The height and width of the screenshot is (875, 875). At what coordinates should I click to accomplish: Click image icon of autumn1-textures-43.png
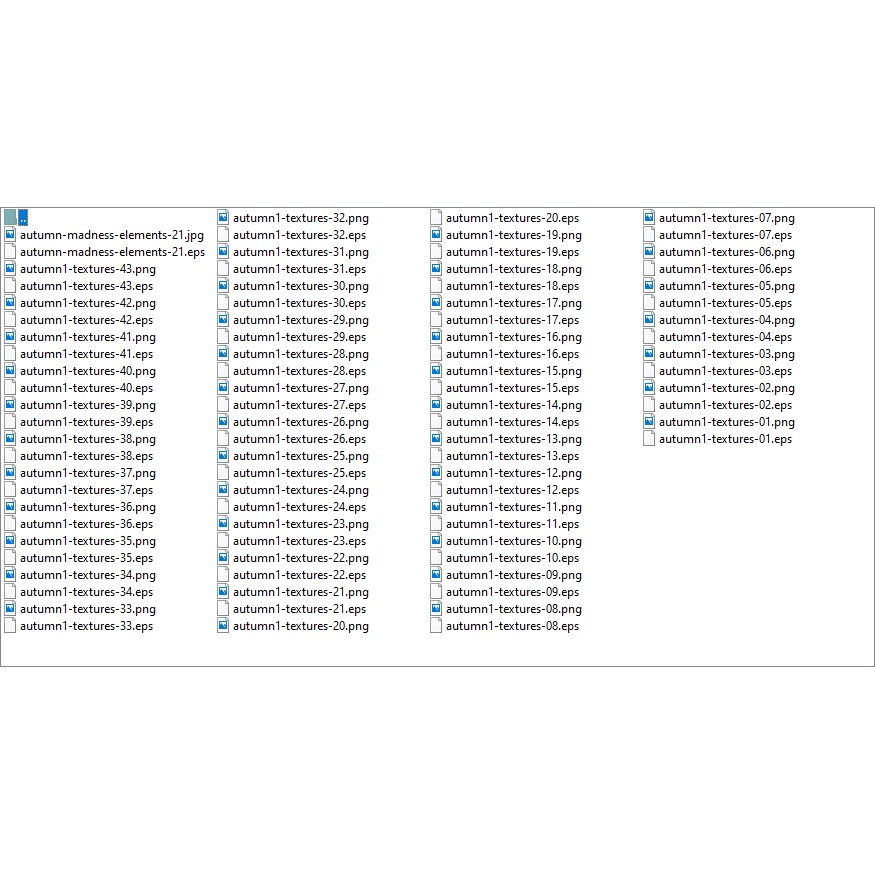(x=10, y=268)
